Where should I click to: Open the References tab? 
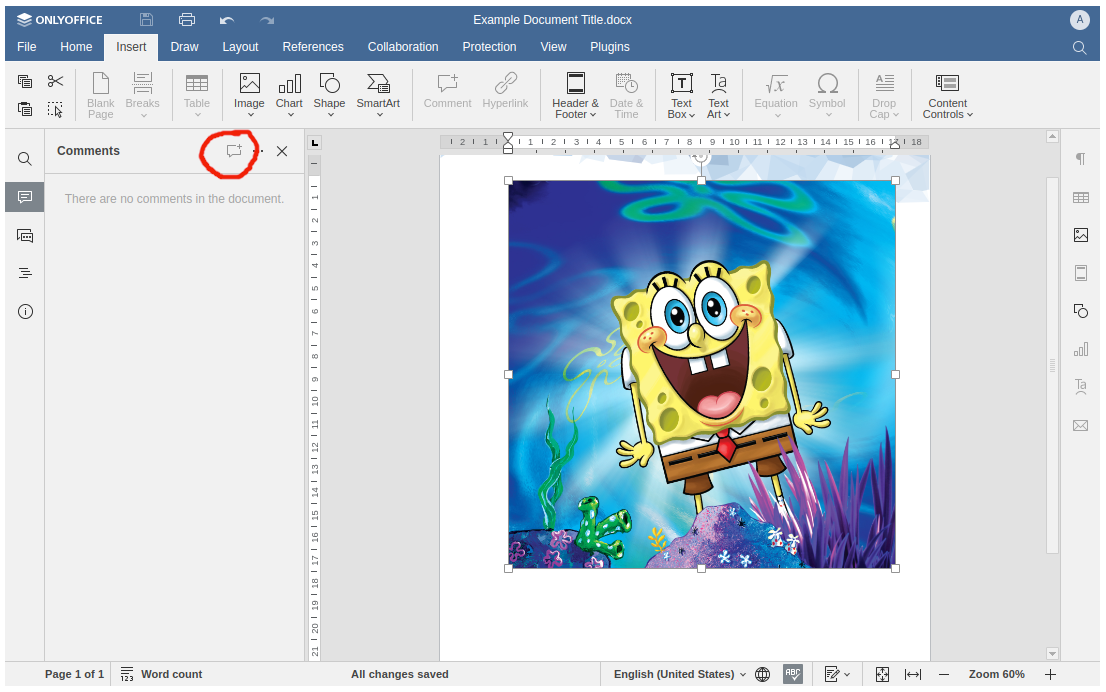tap(313, 47)
